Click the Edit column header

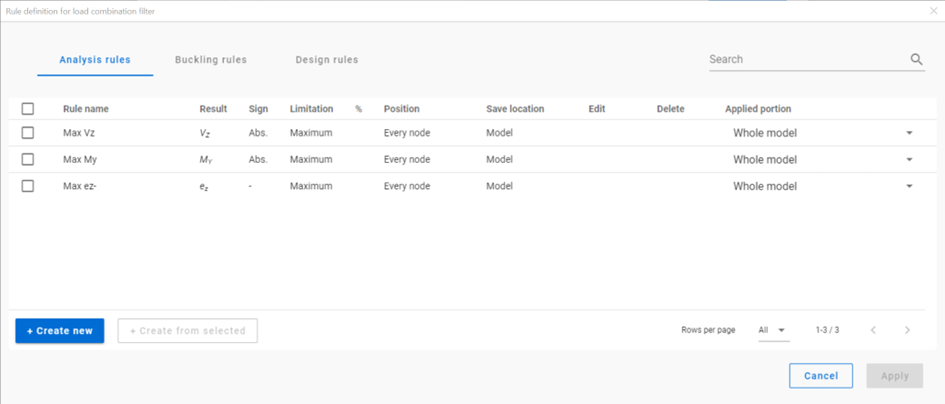(x=597, y=109)
